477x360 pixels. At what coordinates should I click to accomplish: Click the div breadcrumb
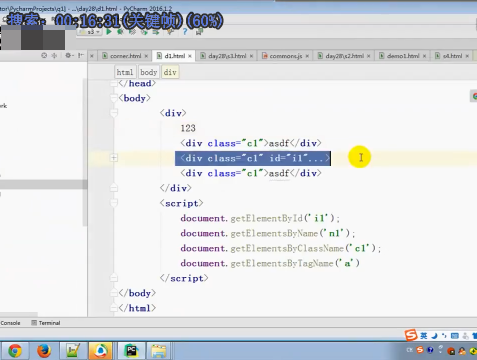[170, 72]
